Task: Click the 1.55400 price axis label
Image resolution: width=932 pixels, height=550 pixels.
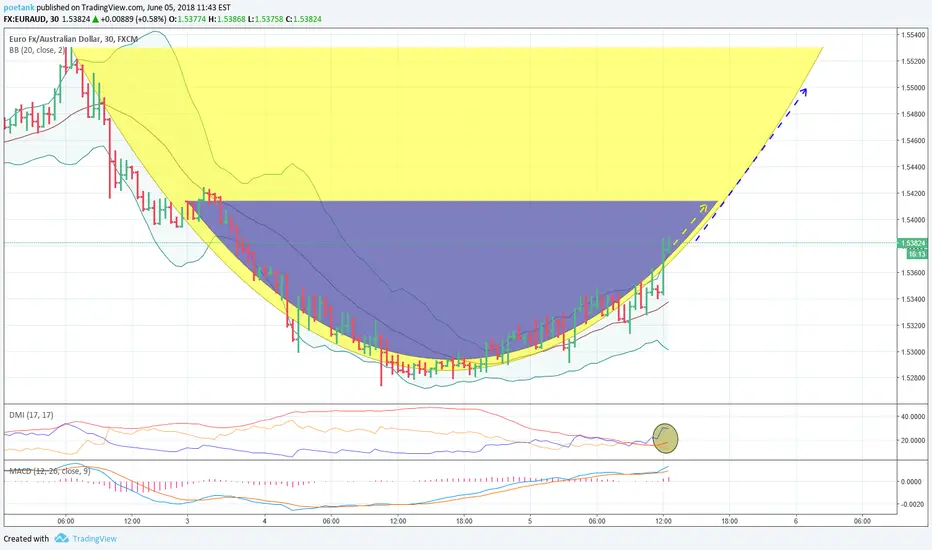Action: [x=913, y=35]
